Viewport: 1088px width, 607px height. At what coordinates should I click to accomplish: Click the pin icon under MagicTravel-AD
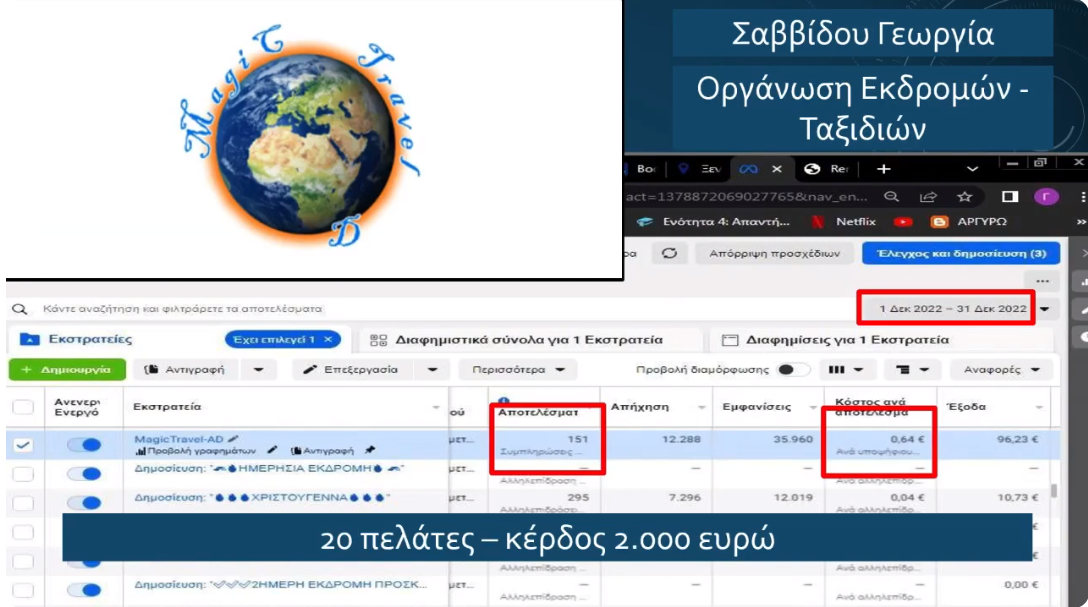370,451
